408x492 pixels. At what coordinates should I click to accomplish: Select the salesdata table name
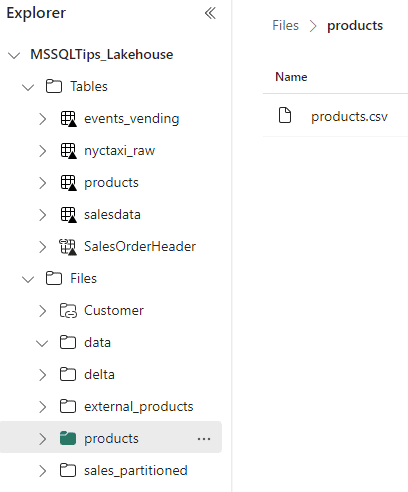112,215
